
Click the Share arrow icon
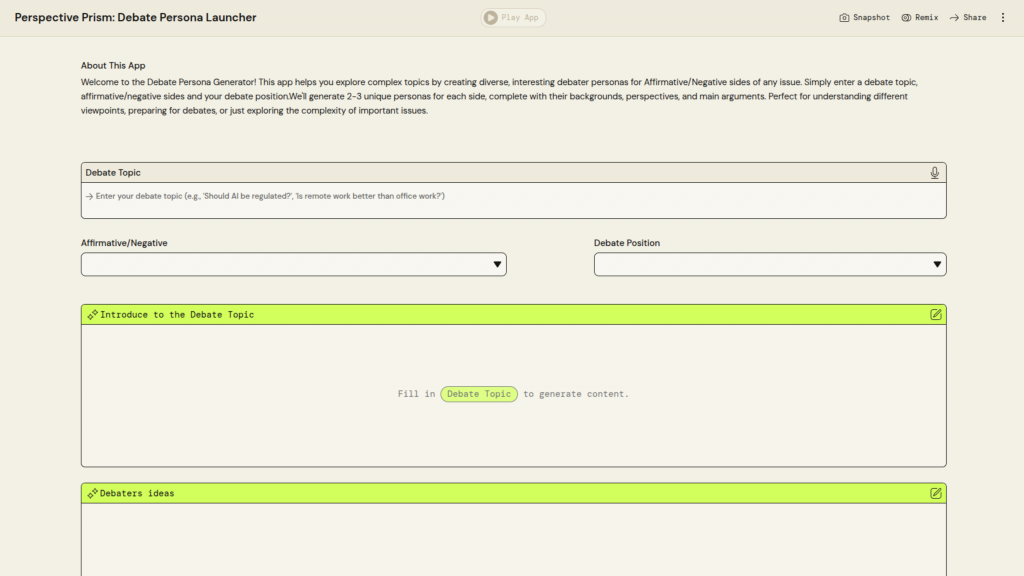pyautogui.click(x=954, y=18)
